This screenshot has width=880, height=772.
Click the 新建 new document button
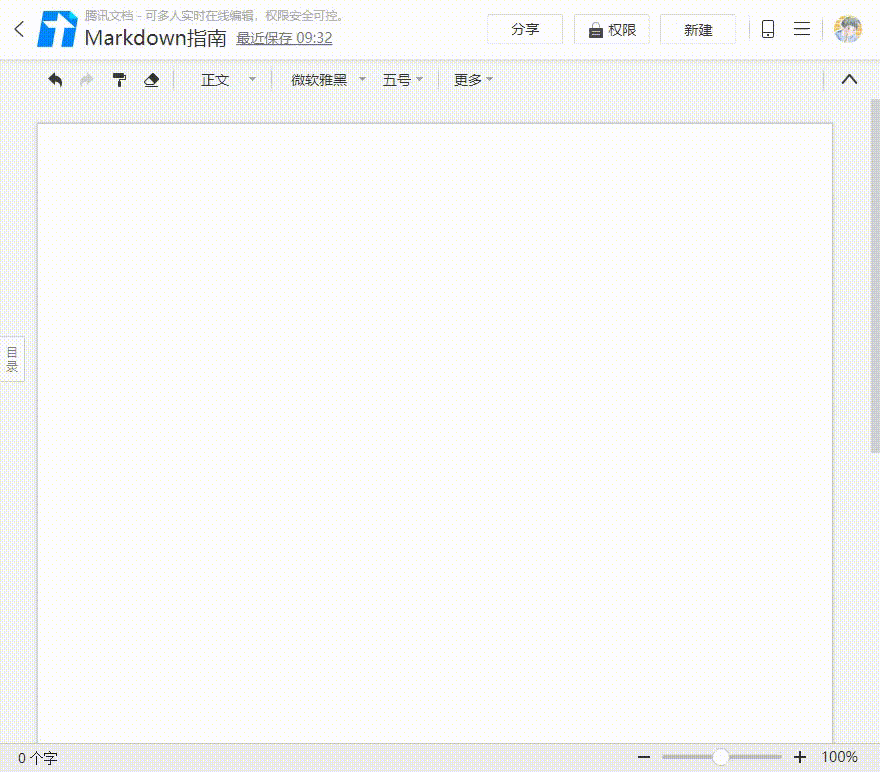coord(697,29)
